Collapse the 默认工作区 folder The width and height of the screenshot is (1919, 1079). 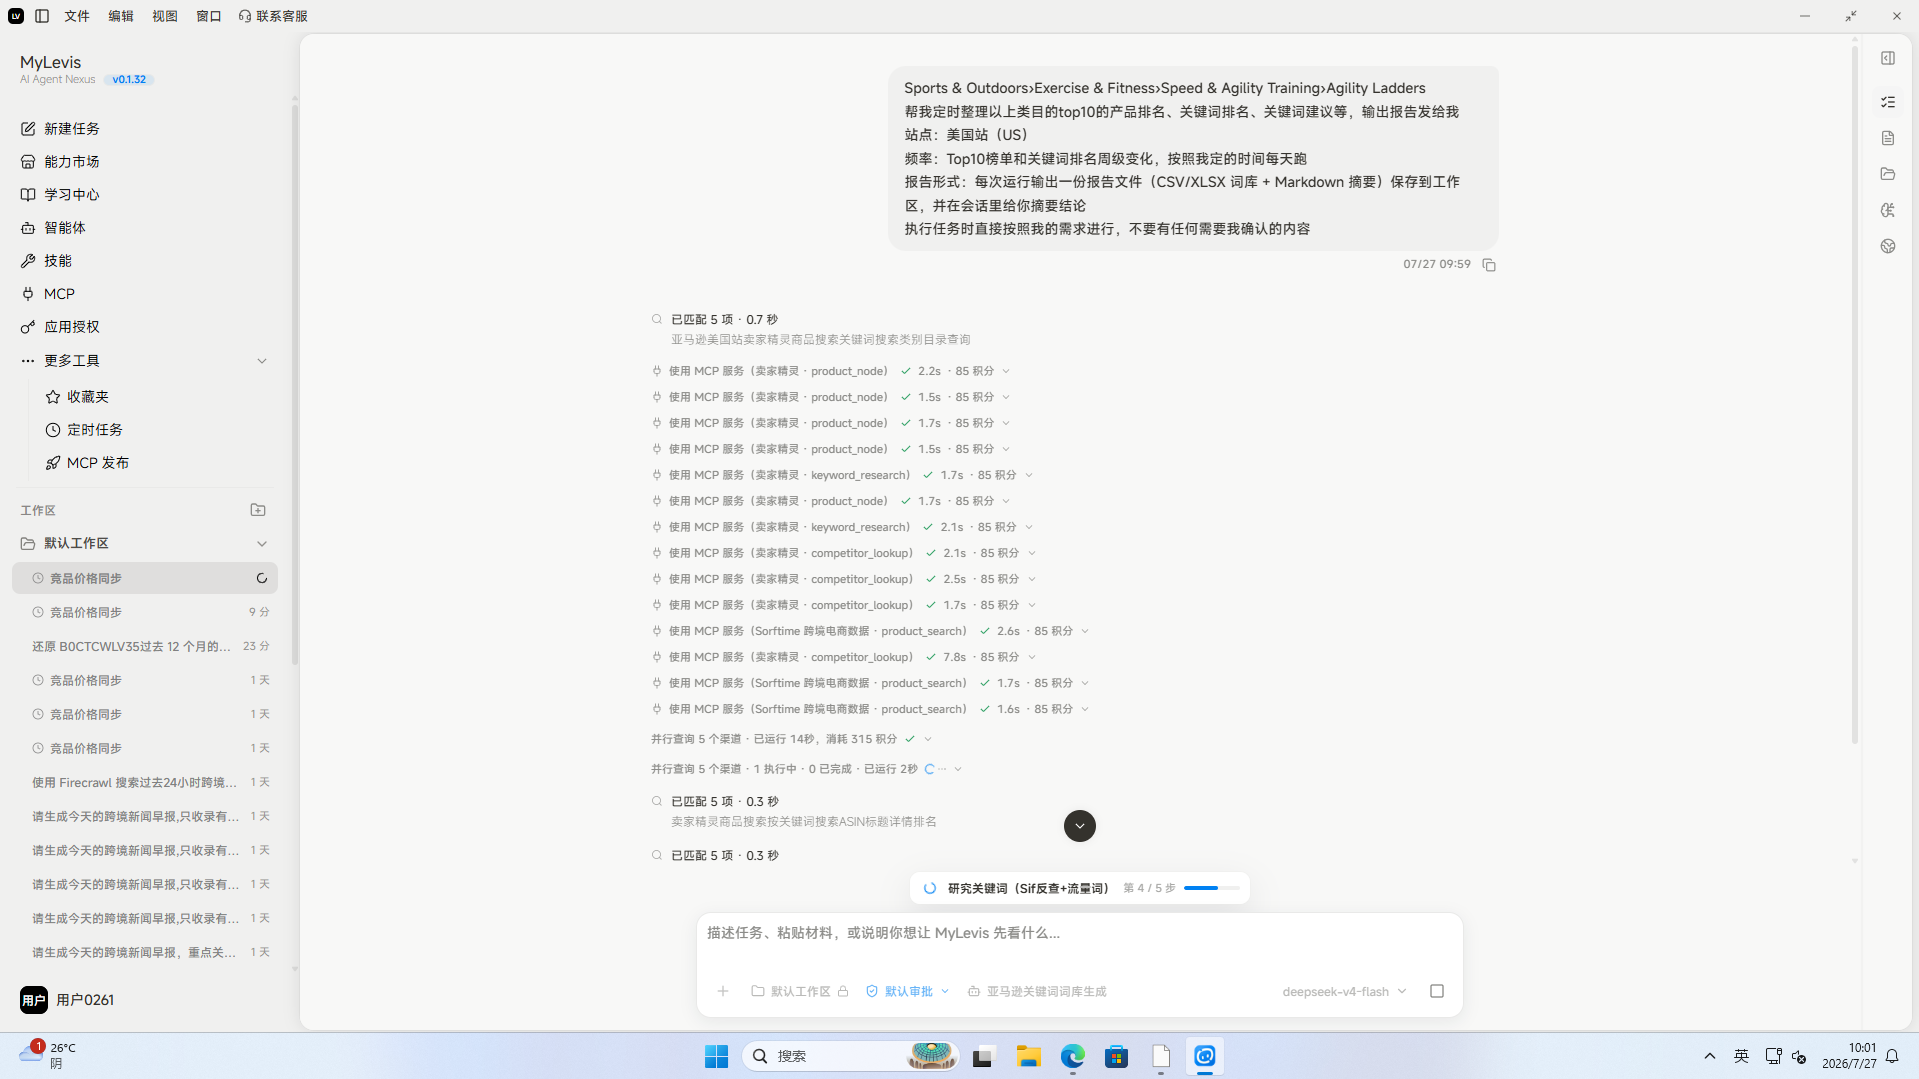[262, 544]
